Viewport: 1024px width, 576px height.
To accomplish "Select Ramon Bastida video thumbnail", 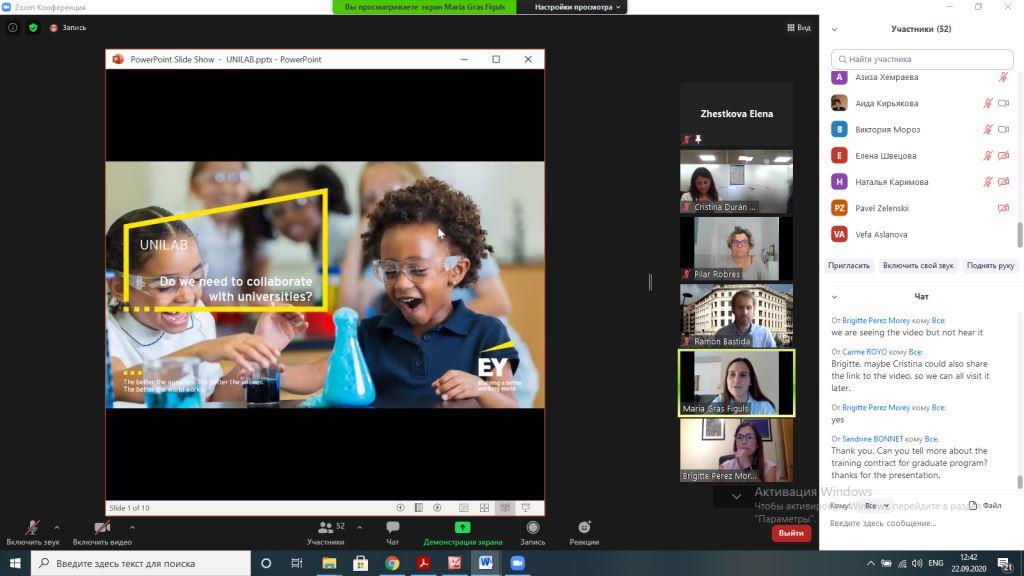I will (737, 316).
